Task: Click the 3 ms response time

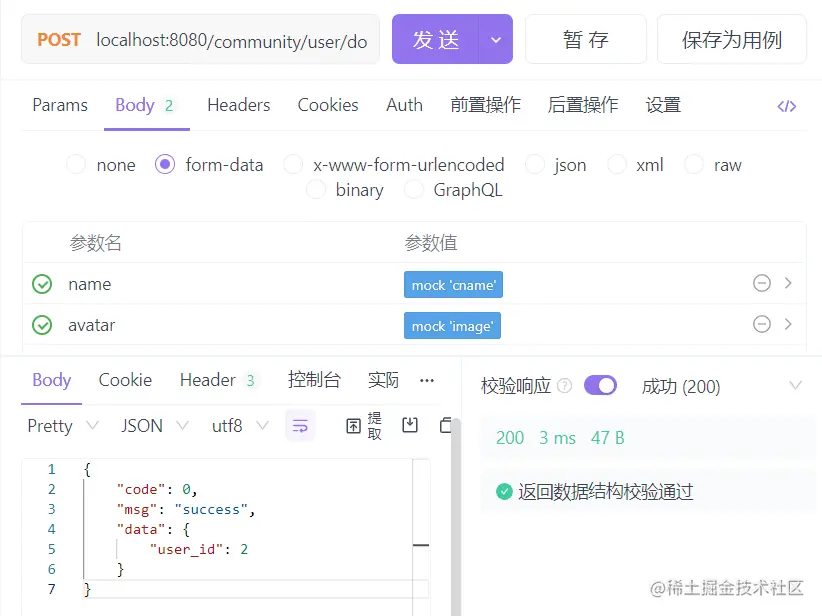Action: (558, 438)
